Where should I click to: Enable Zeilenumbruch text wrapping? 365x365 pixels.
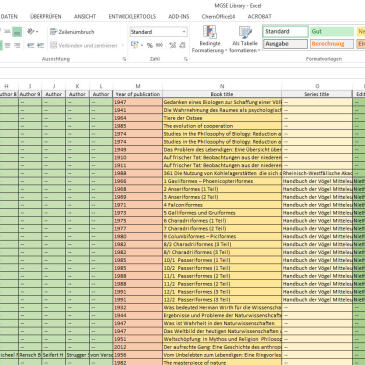click(x=72, y=32)
